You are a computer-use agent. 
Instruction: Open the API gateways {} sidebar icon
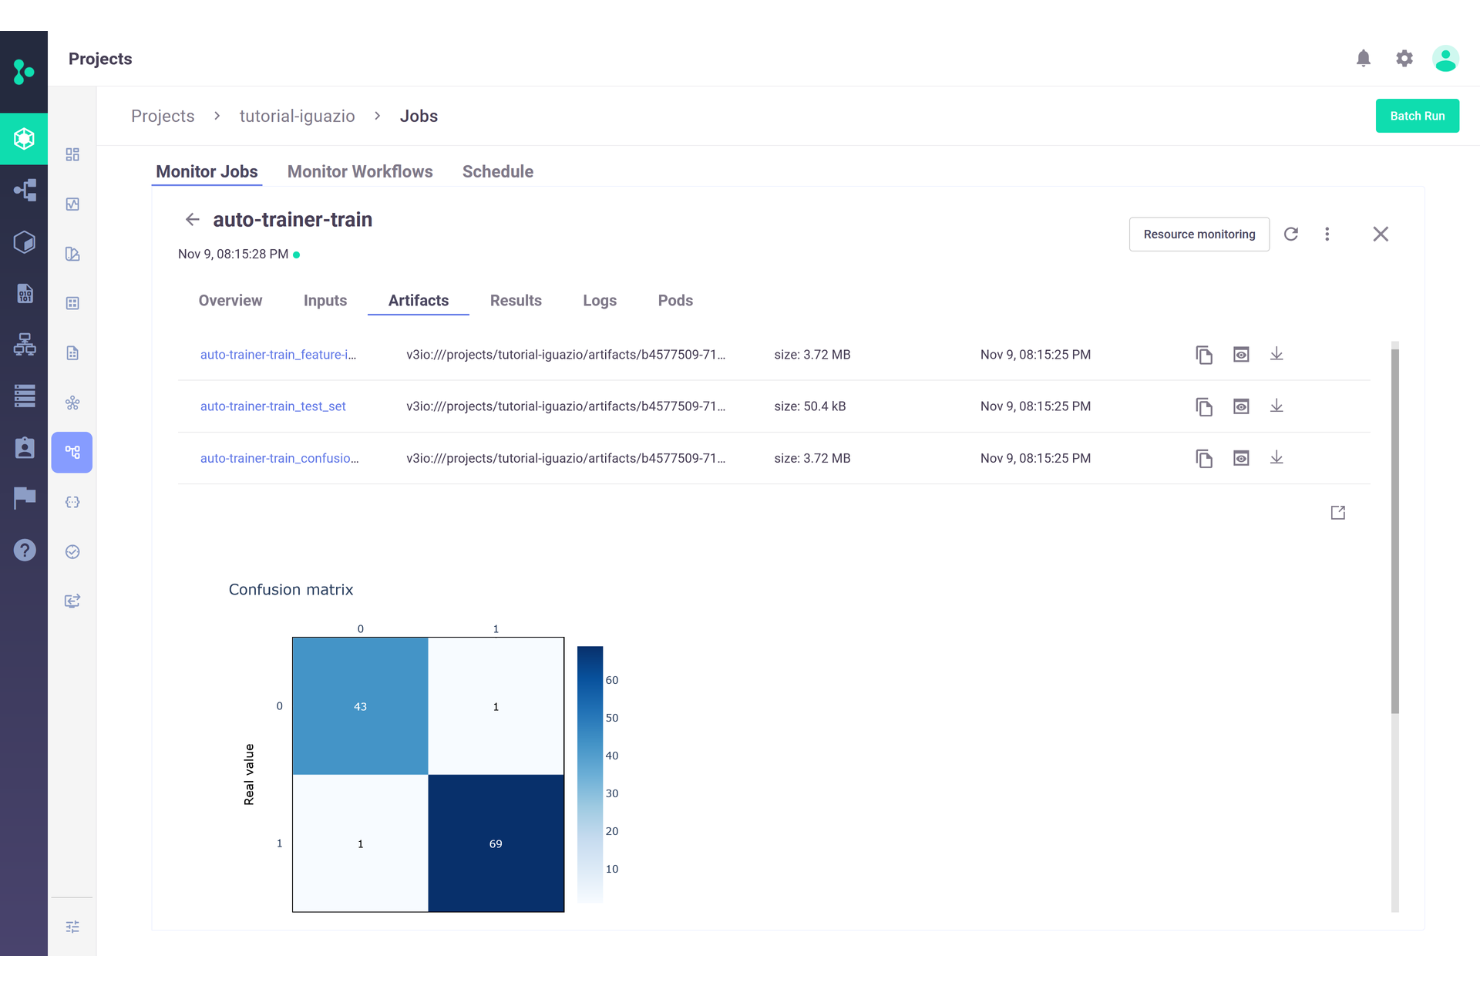coord(71,501)
